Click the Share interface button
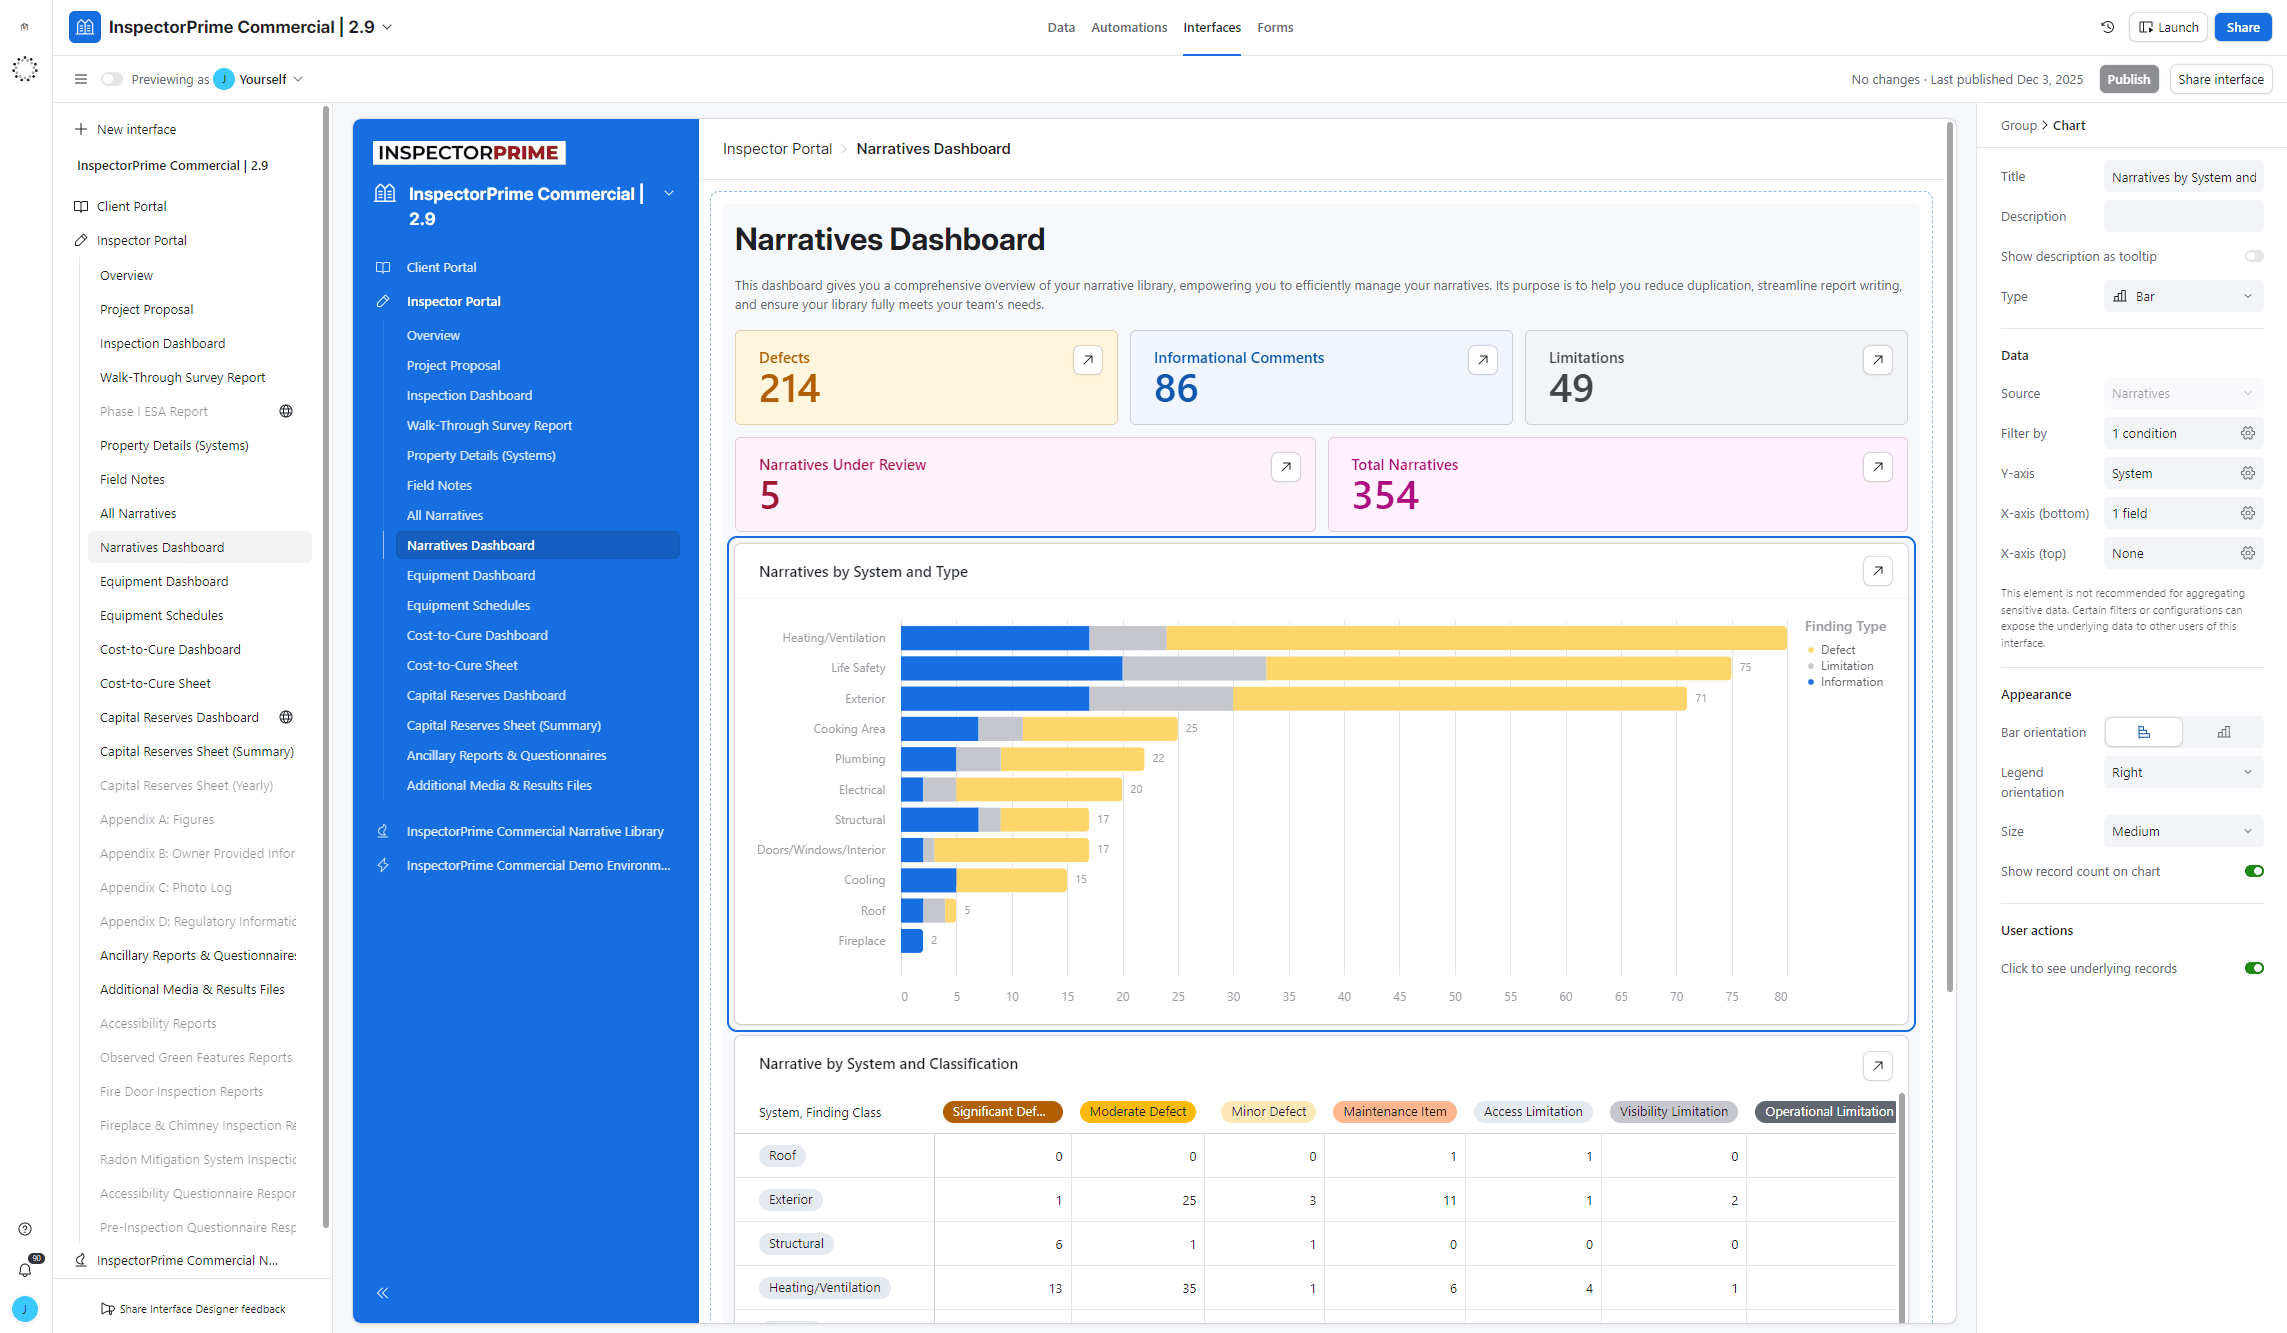This screenshot has height=1333, width=2287. point(2220,79)
